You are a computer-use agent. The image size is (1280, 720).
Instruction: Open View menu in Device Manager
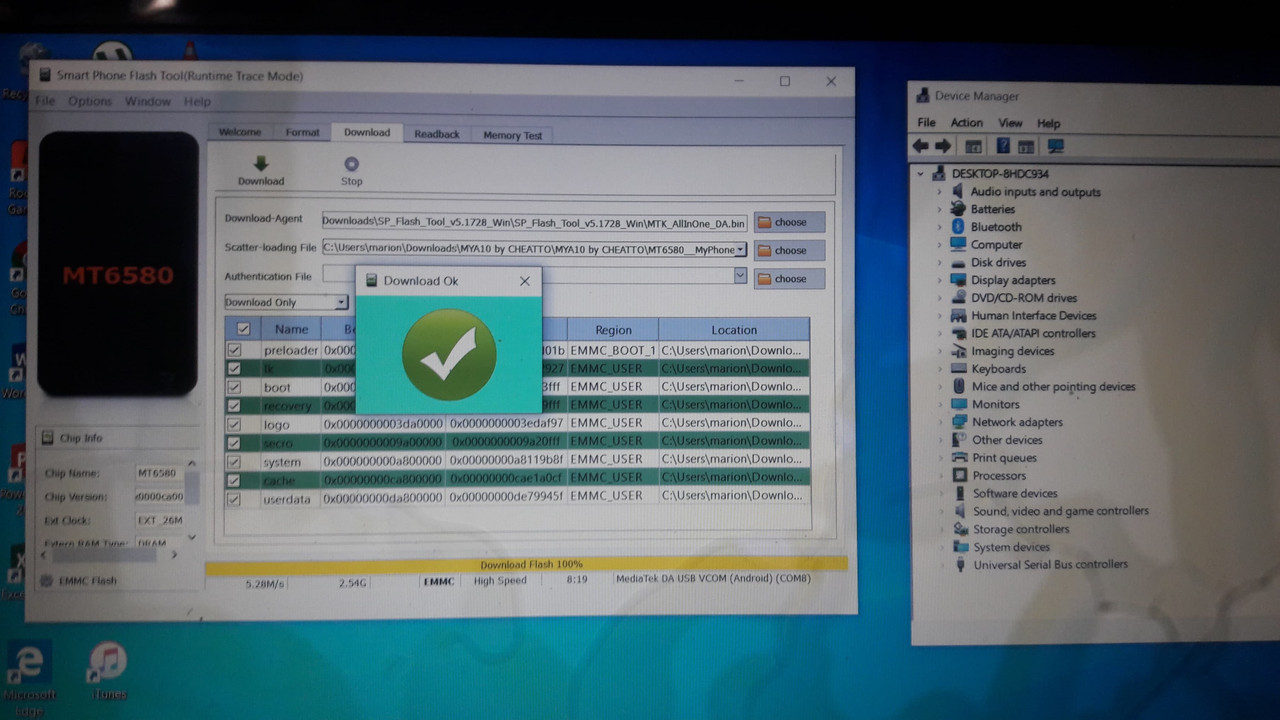pos(1010,122)
